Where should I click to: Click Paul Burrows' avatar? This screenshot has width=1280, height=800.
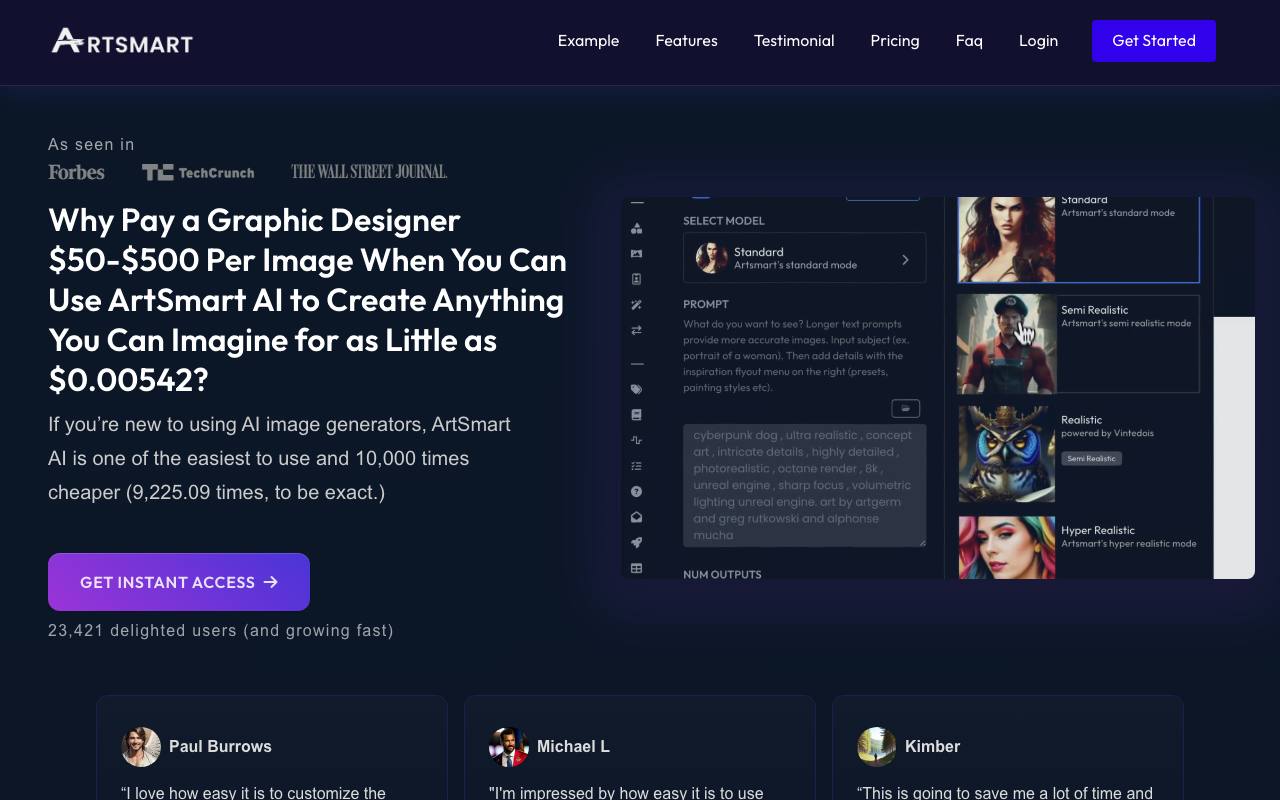[x=141, y=747]
